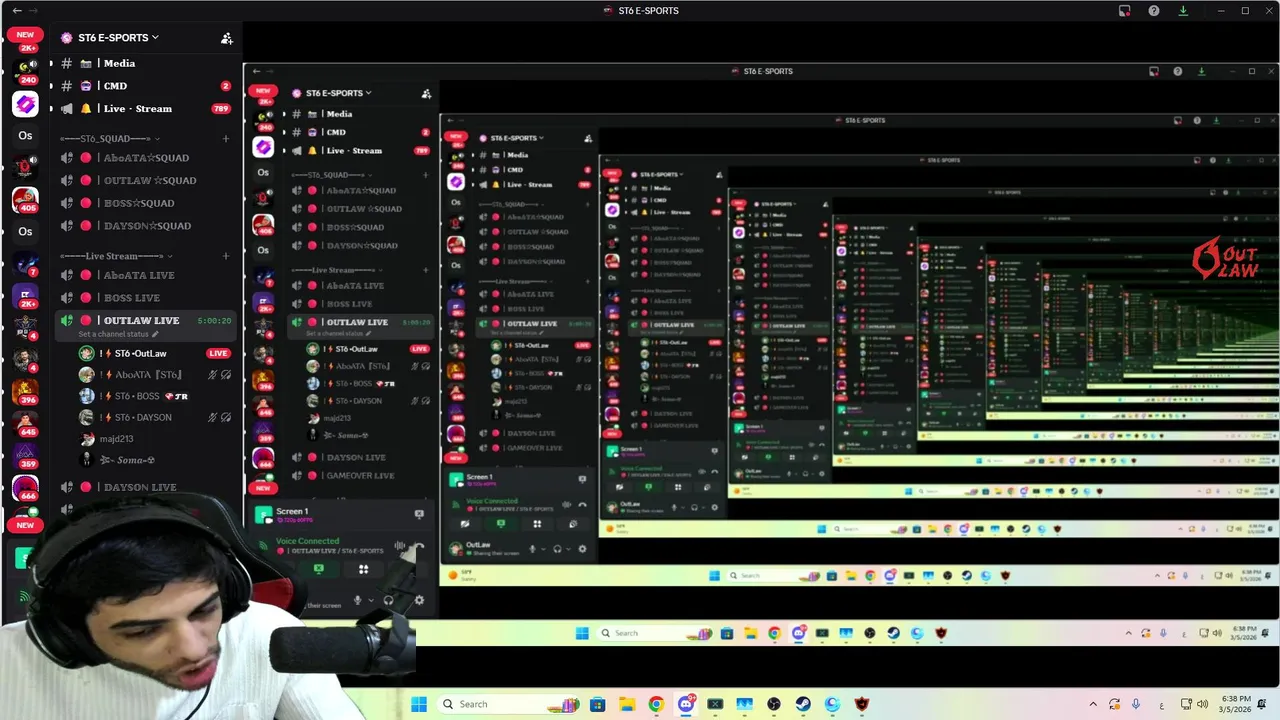Join AboATA SQUAD voice channel in main window

pyautogui.click(x=146, y=158)
